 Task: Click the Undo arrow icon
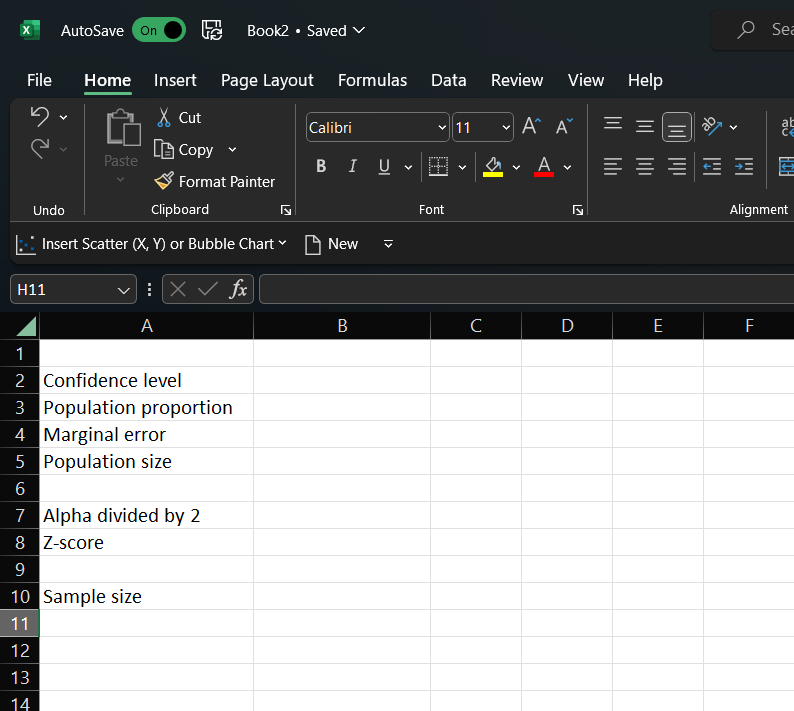[x=39, y=116]
